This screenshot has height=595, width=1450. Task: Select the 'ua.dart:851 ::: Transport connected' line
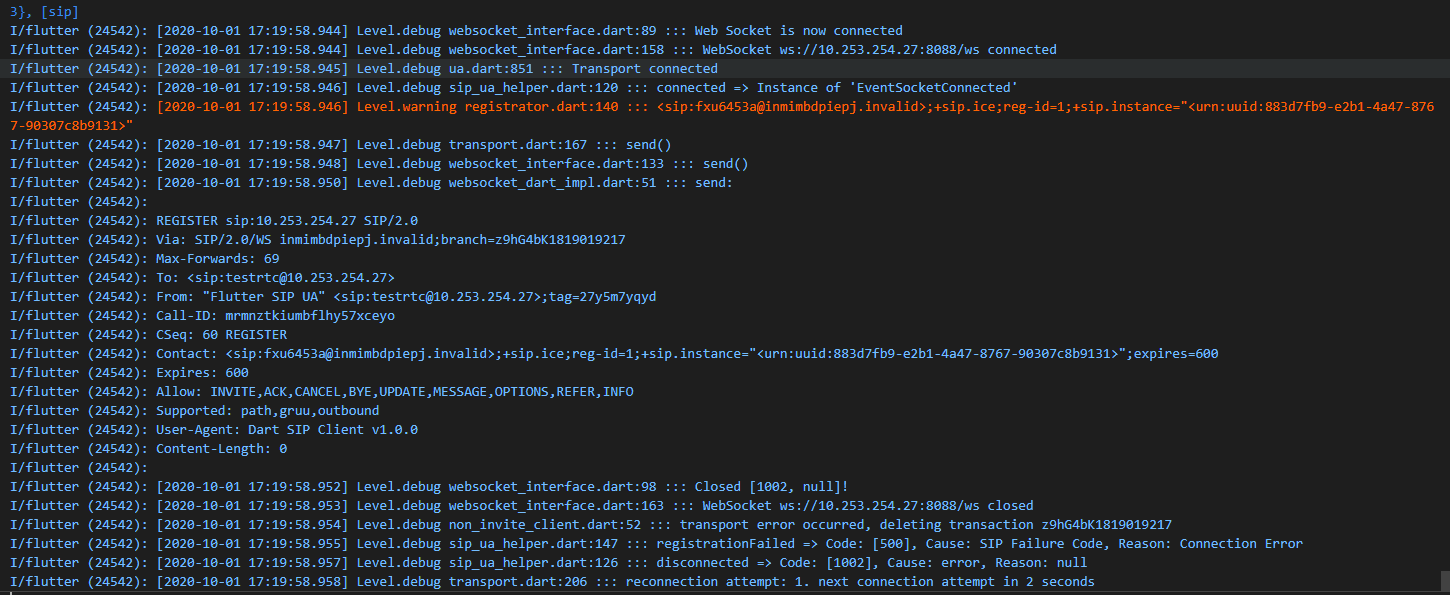pyautogui.click(x=364, y=68)
